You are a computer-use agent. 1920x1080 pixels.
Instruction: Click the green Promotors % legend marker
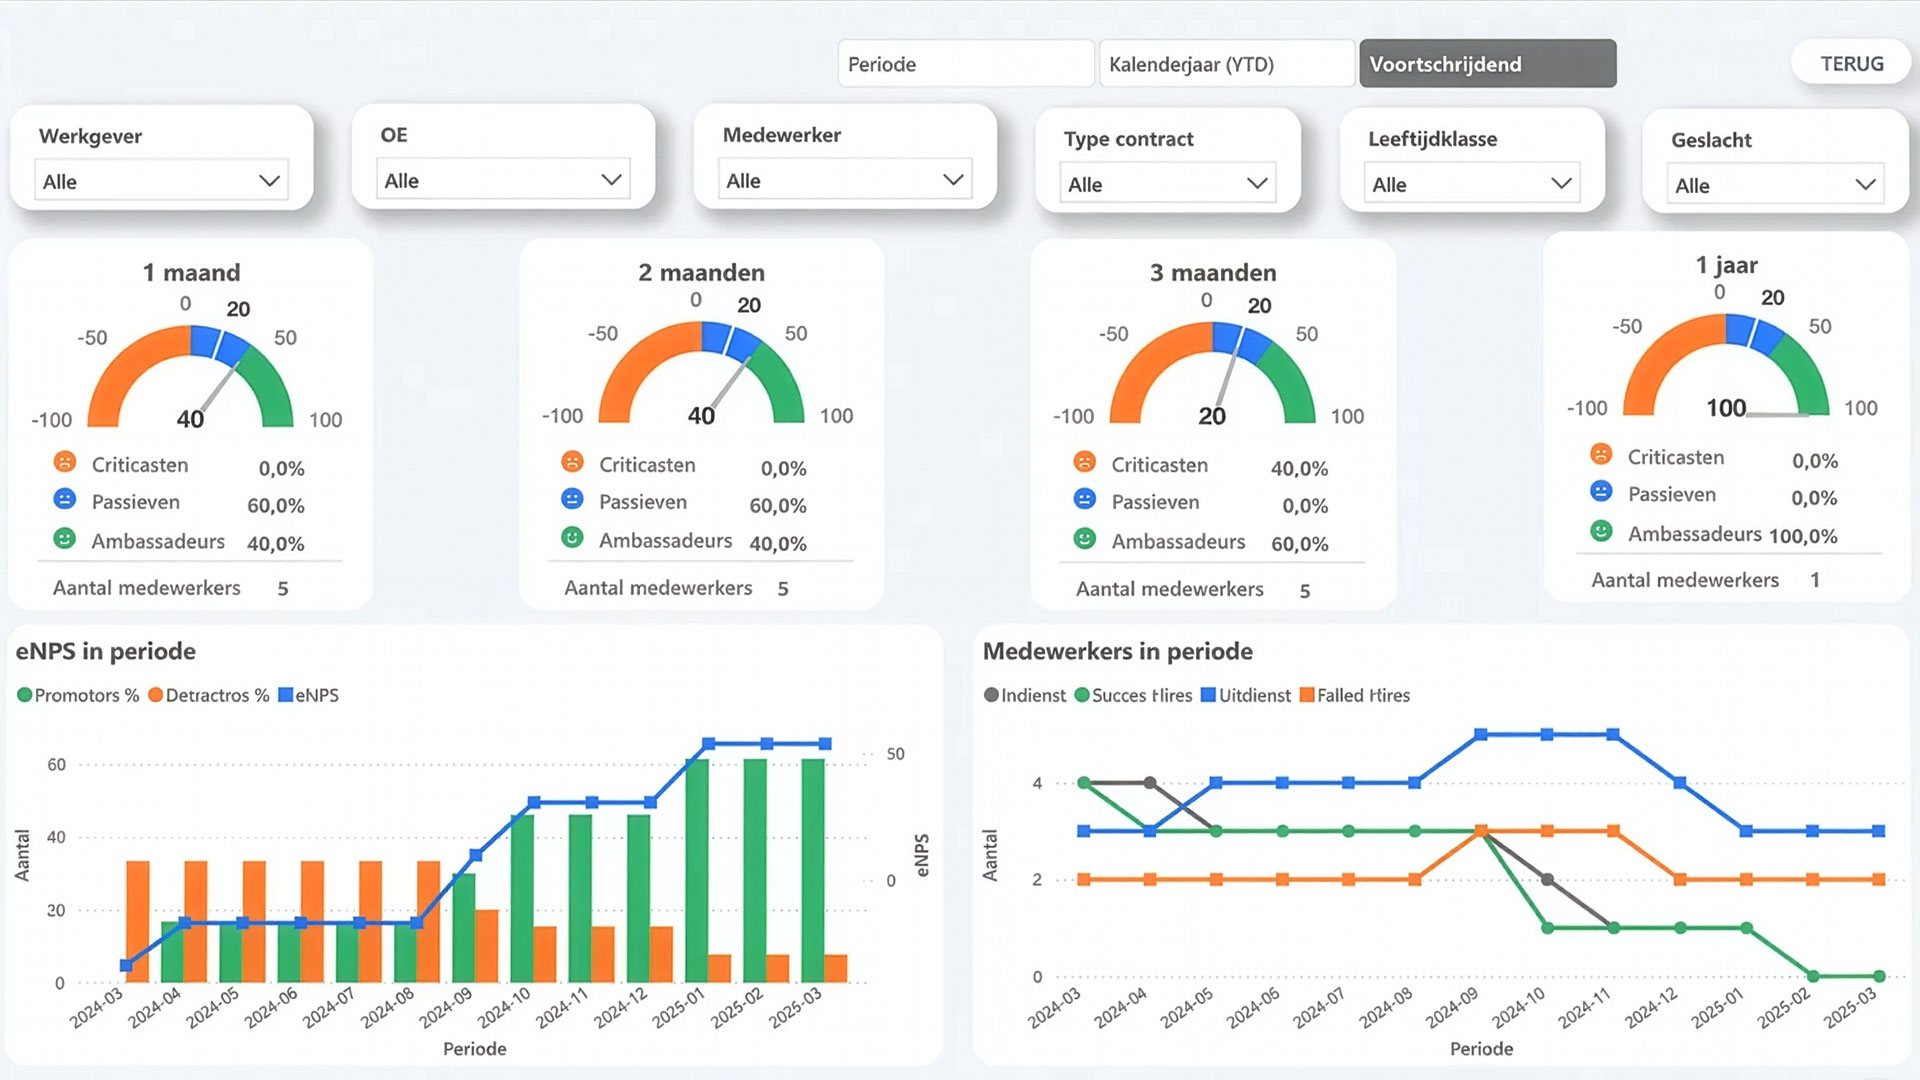[x=22, y=695]
